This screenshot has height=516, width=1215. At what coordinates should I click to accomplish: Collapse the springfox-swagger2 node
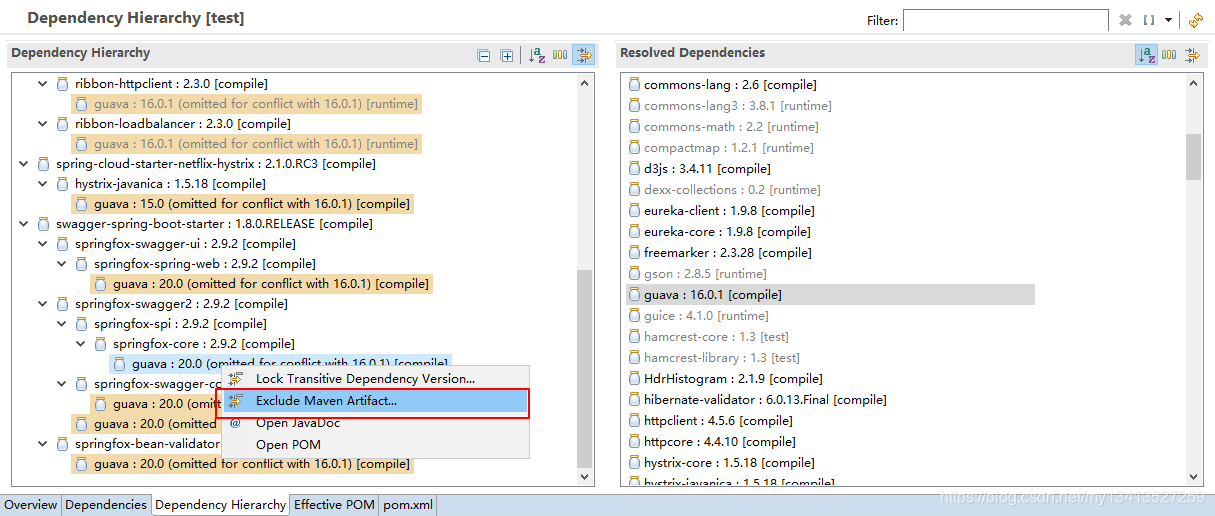pos(43,304)
